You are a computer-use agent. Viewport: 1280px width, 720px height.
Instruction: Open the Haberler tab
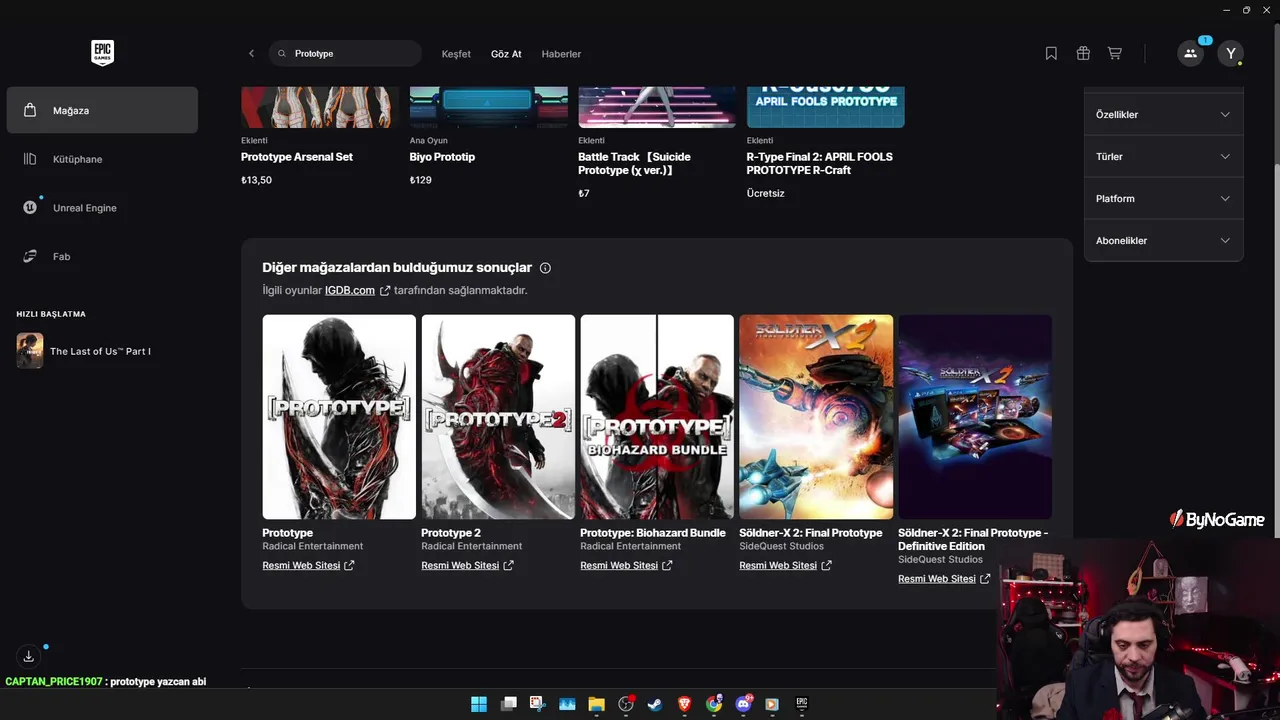[x=561, y=54]
